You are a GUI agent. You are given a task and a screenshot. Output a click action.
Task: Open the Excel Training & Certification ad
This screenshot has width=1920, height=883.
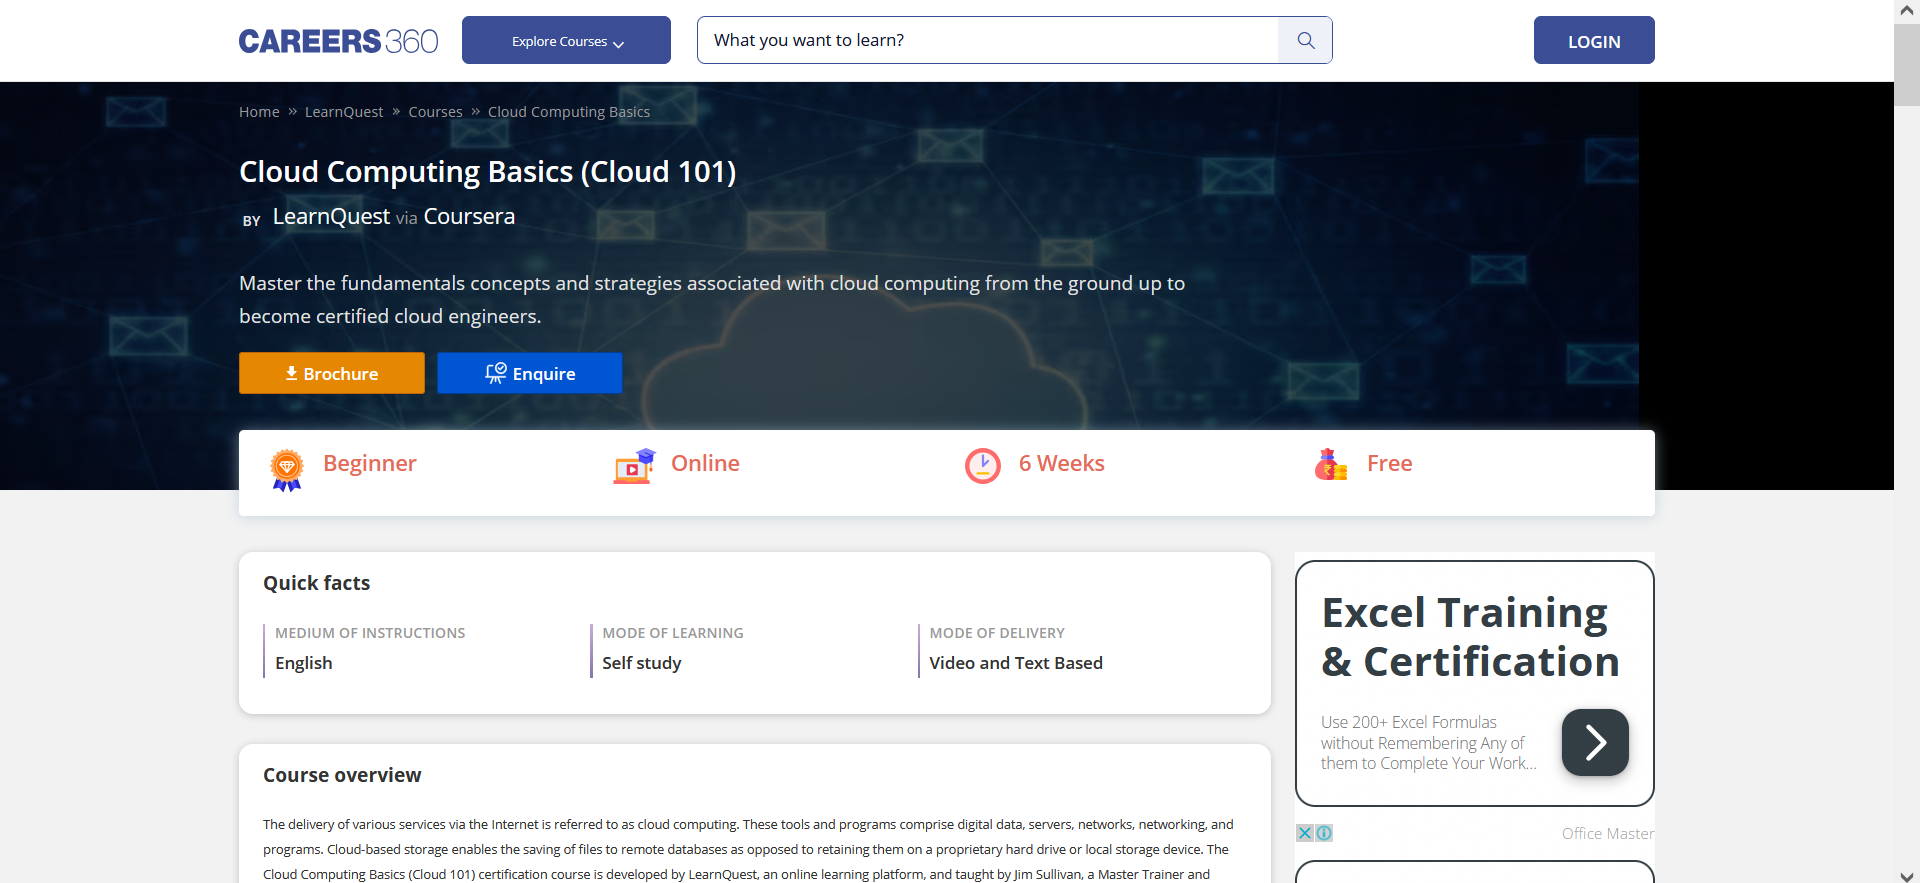pyautogui.click(x=1470, y=637)
